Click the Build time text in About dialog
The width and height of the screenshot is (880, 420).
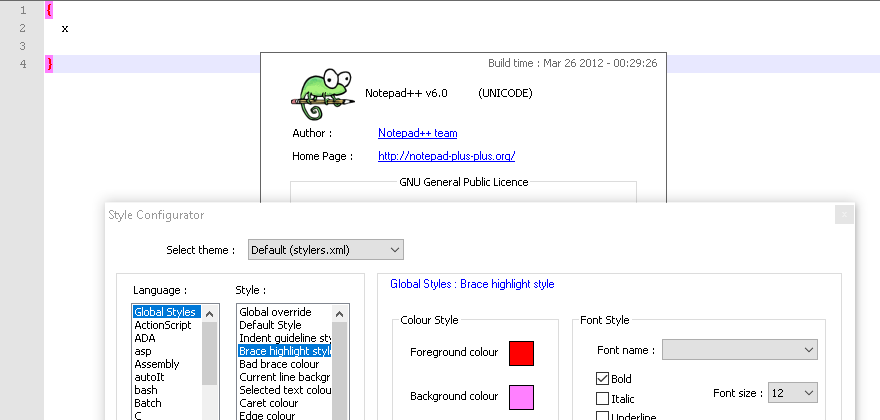(572, 63)
